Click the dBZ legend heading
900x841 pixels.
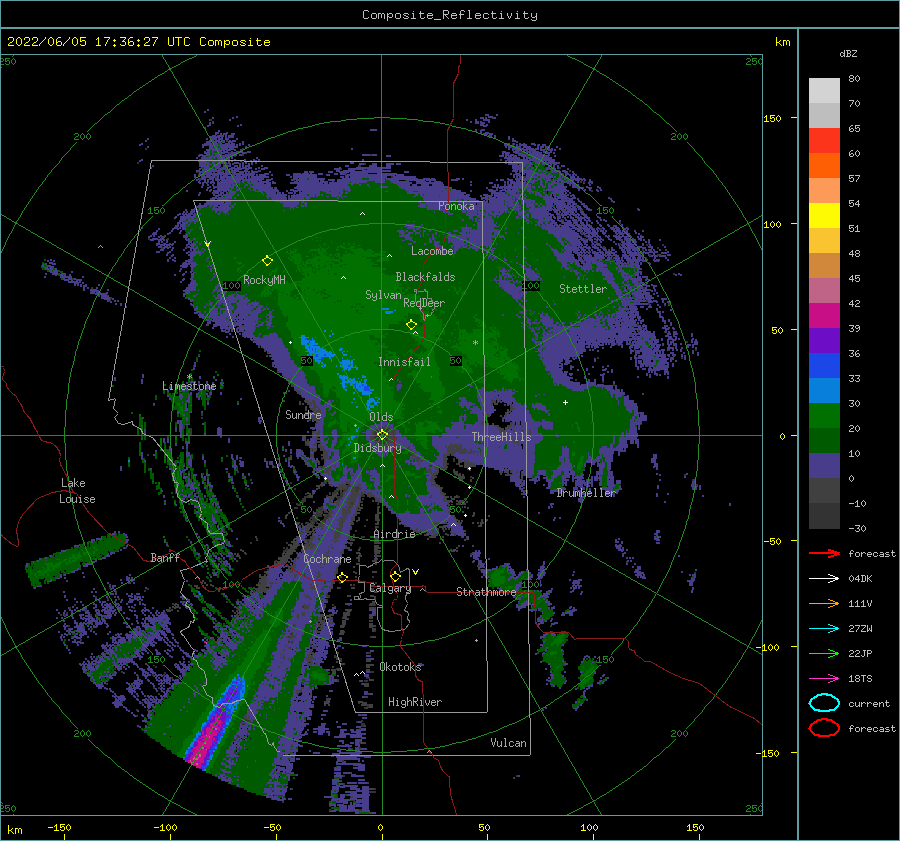point(848,53)
